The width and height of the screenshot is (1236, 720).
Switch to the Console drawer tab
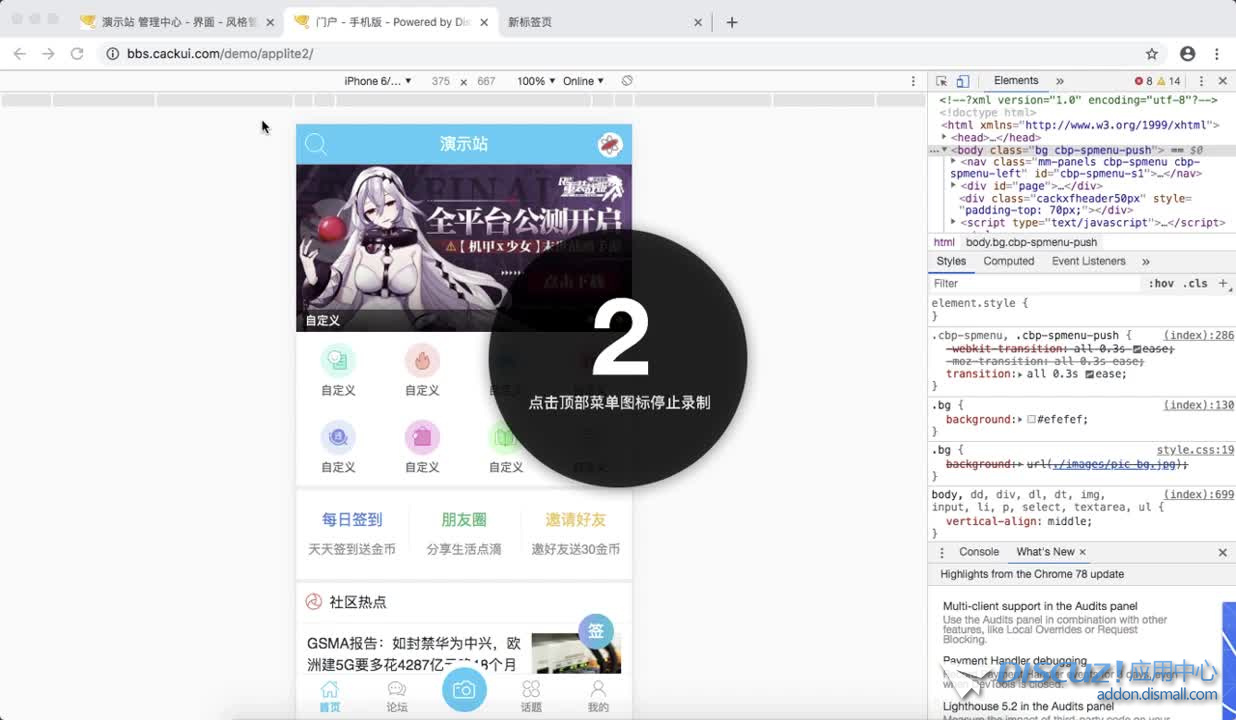979,552
